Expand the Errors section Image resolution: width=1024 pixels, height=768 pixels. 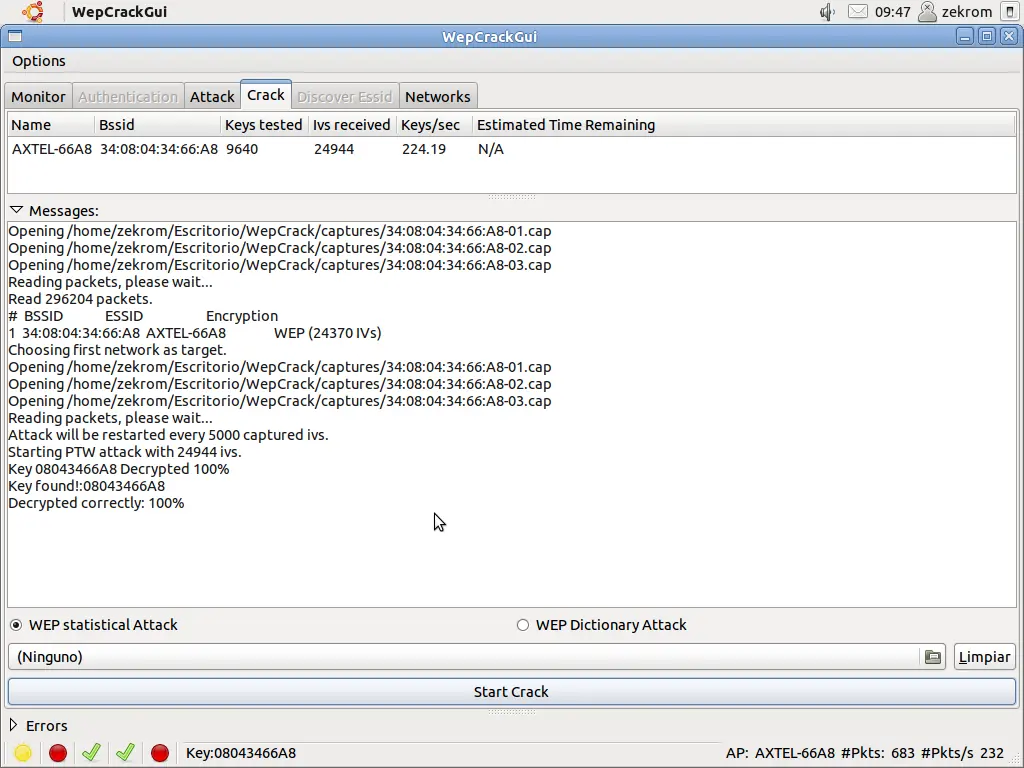pos(13,725)
